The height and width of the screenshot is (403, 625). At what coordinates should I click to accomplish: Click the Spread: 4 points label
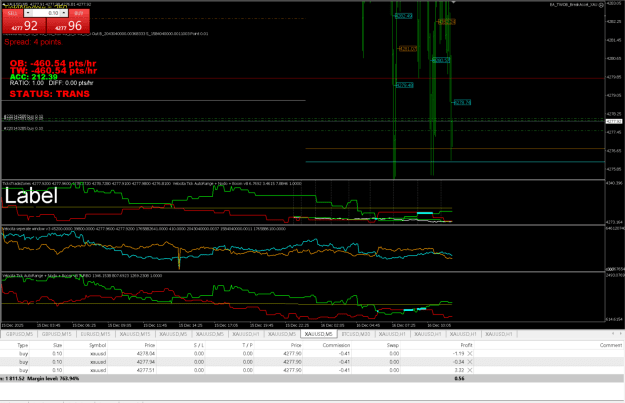click(x=33, y=42)
